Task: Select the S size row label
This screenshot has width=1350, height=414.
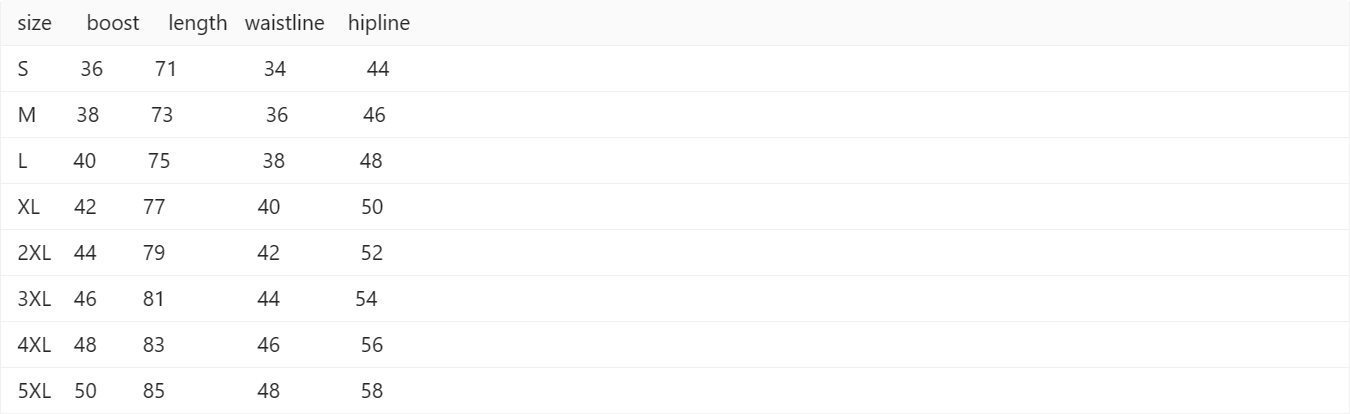Action: point(23,69)
